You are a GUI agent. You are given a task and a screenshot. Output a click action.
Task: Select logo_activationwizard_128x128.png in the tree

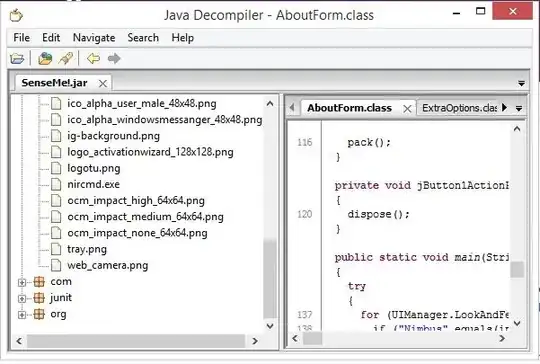tap(150, 152)
